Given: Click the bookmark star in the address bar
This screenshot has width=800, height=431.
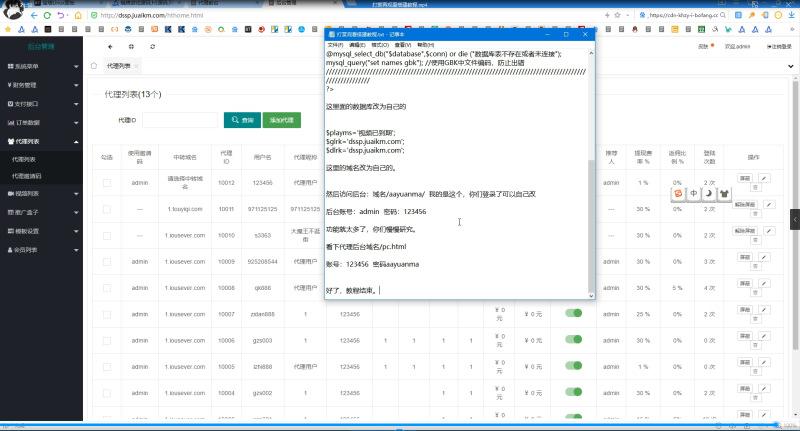Looking at the screenshot, I should pyautogui.click(x=617, y=15).
